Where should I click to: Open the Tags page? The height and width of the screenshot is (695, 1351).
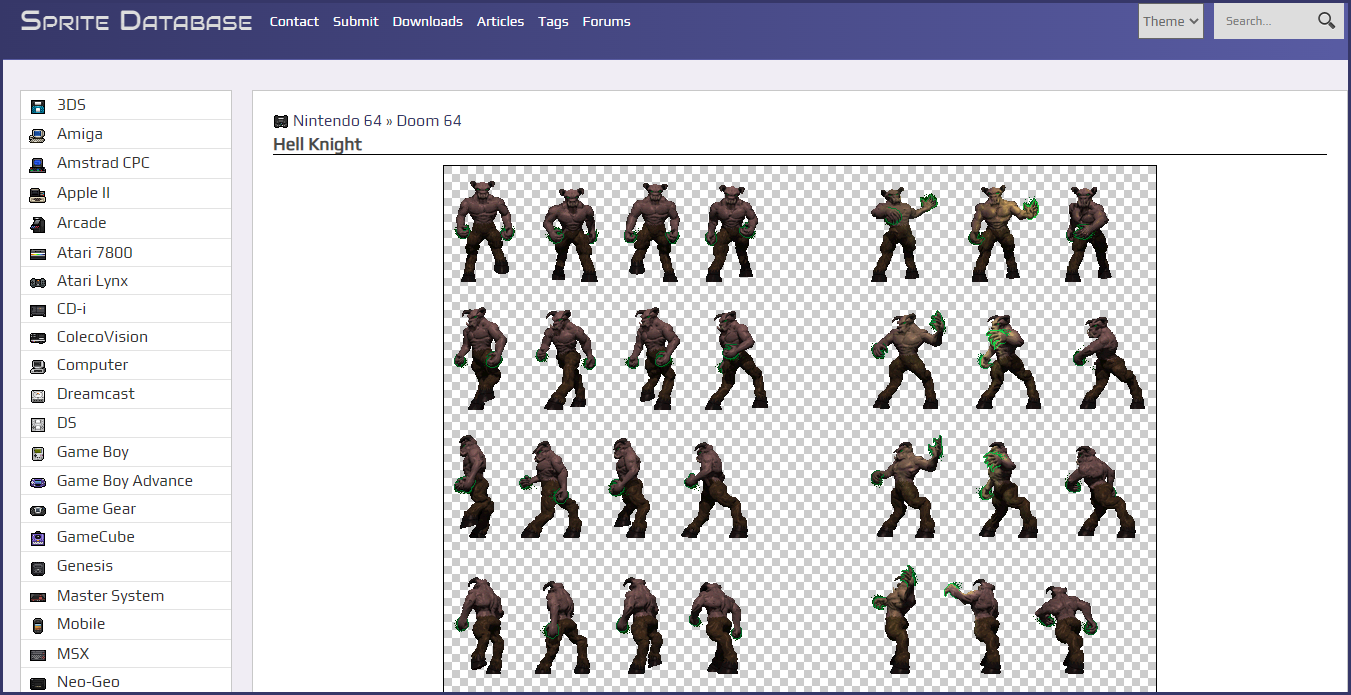[553, 21]
